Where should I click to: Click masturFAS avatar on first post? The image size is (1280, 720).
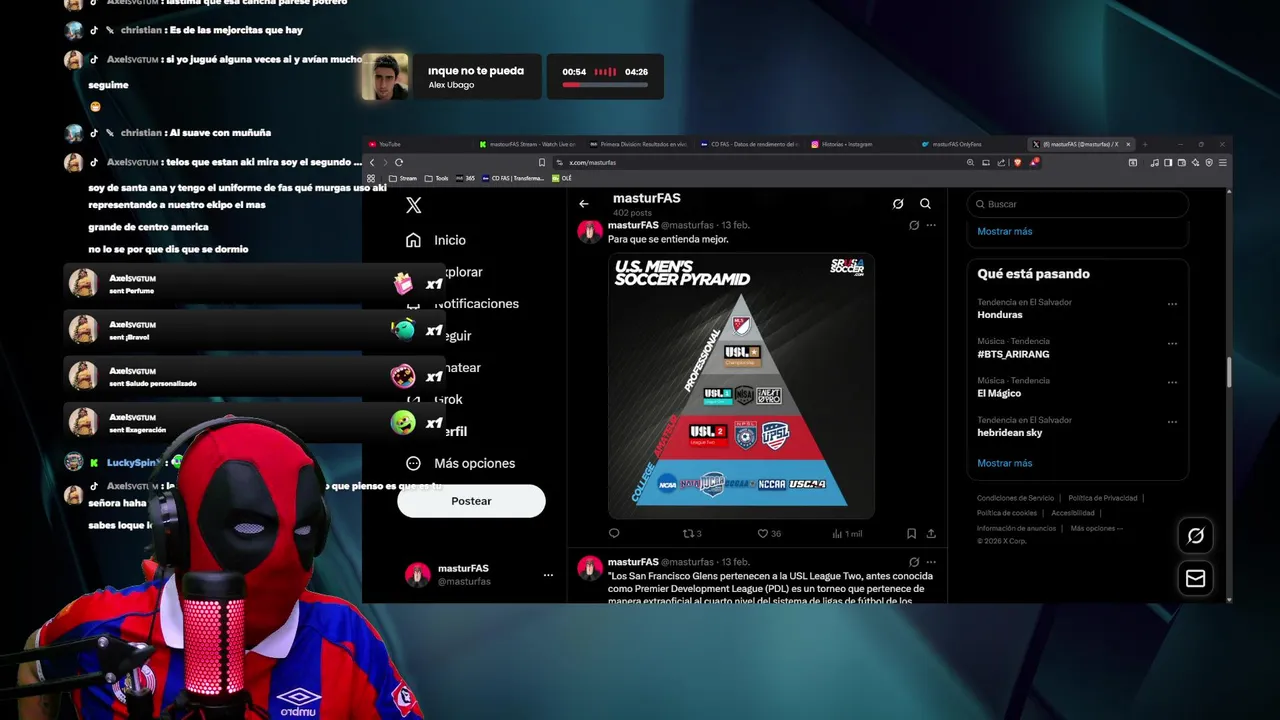coord(590,232)
